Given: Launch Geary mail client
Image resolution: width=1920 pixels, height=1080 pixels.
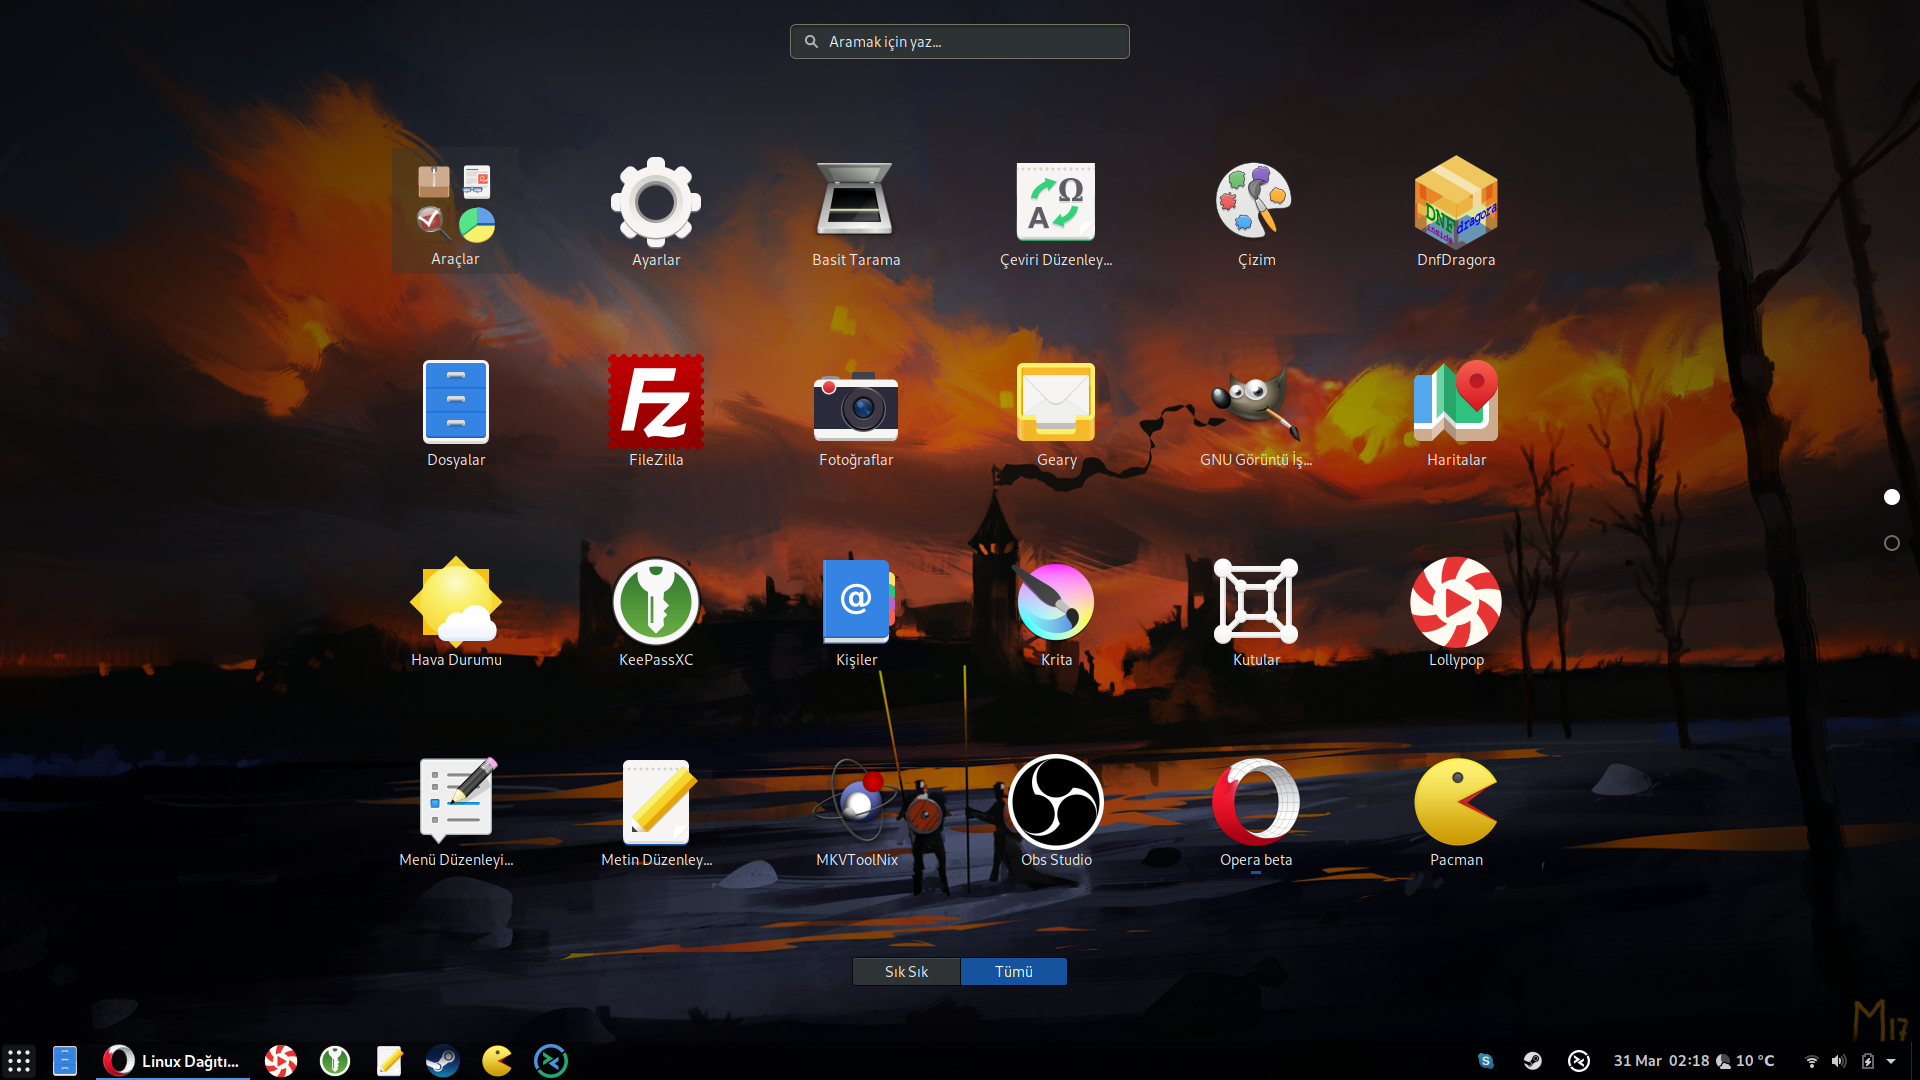Looking at the screenshot, I should click(1056, 411).
